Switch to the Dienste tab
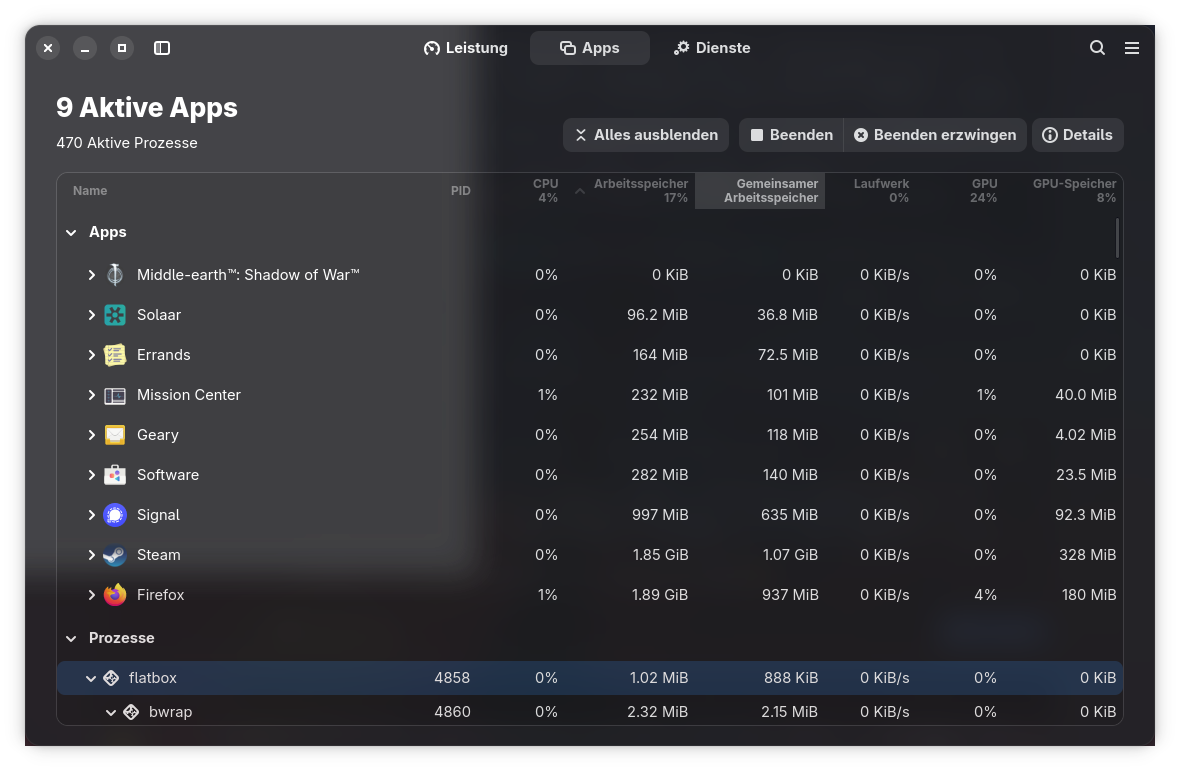 [x=712, y=48]
